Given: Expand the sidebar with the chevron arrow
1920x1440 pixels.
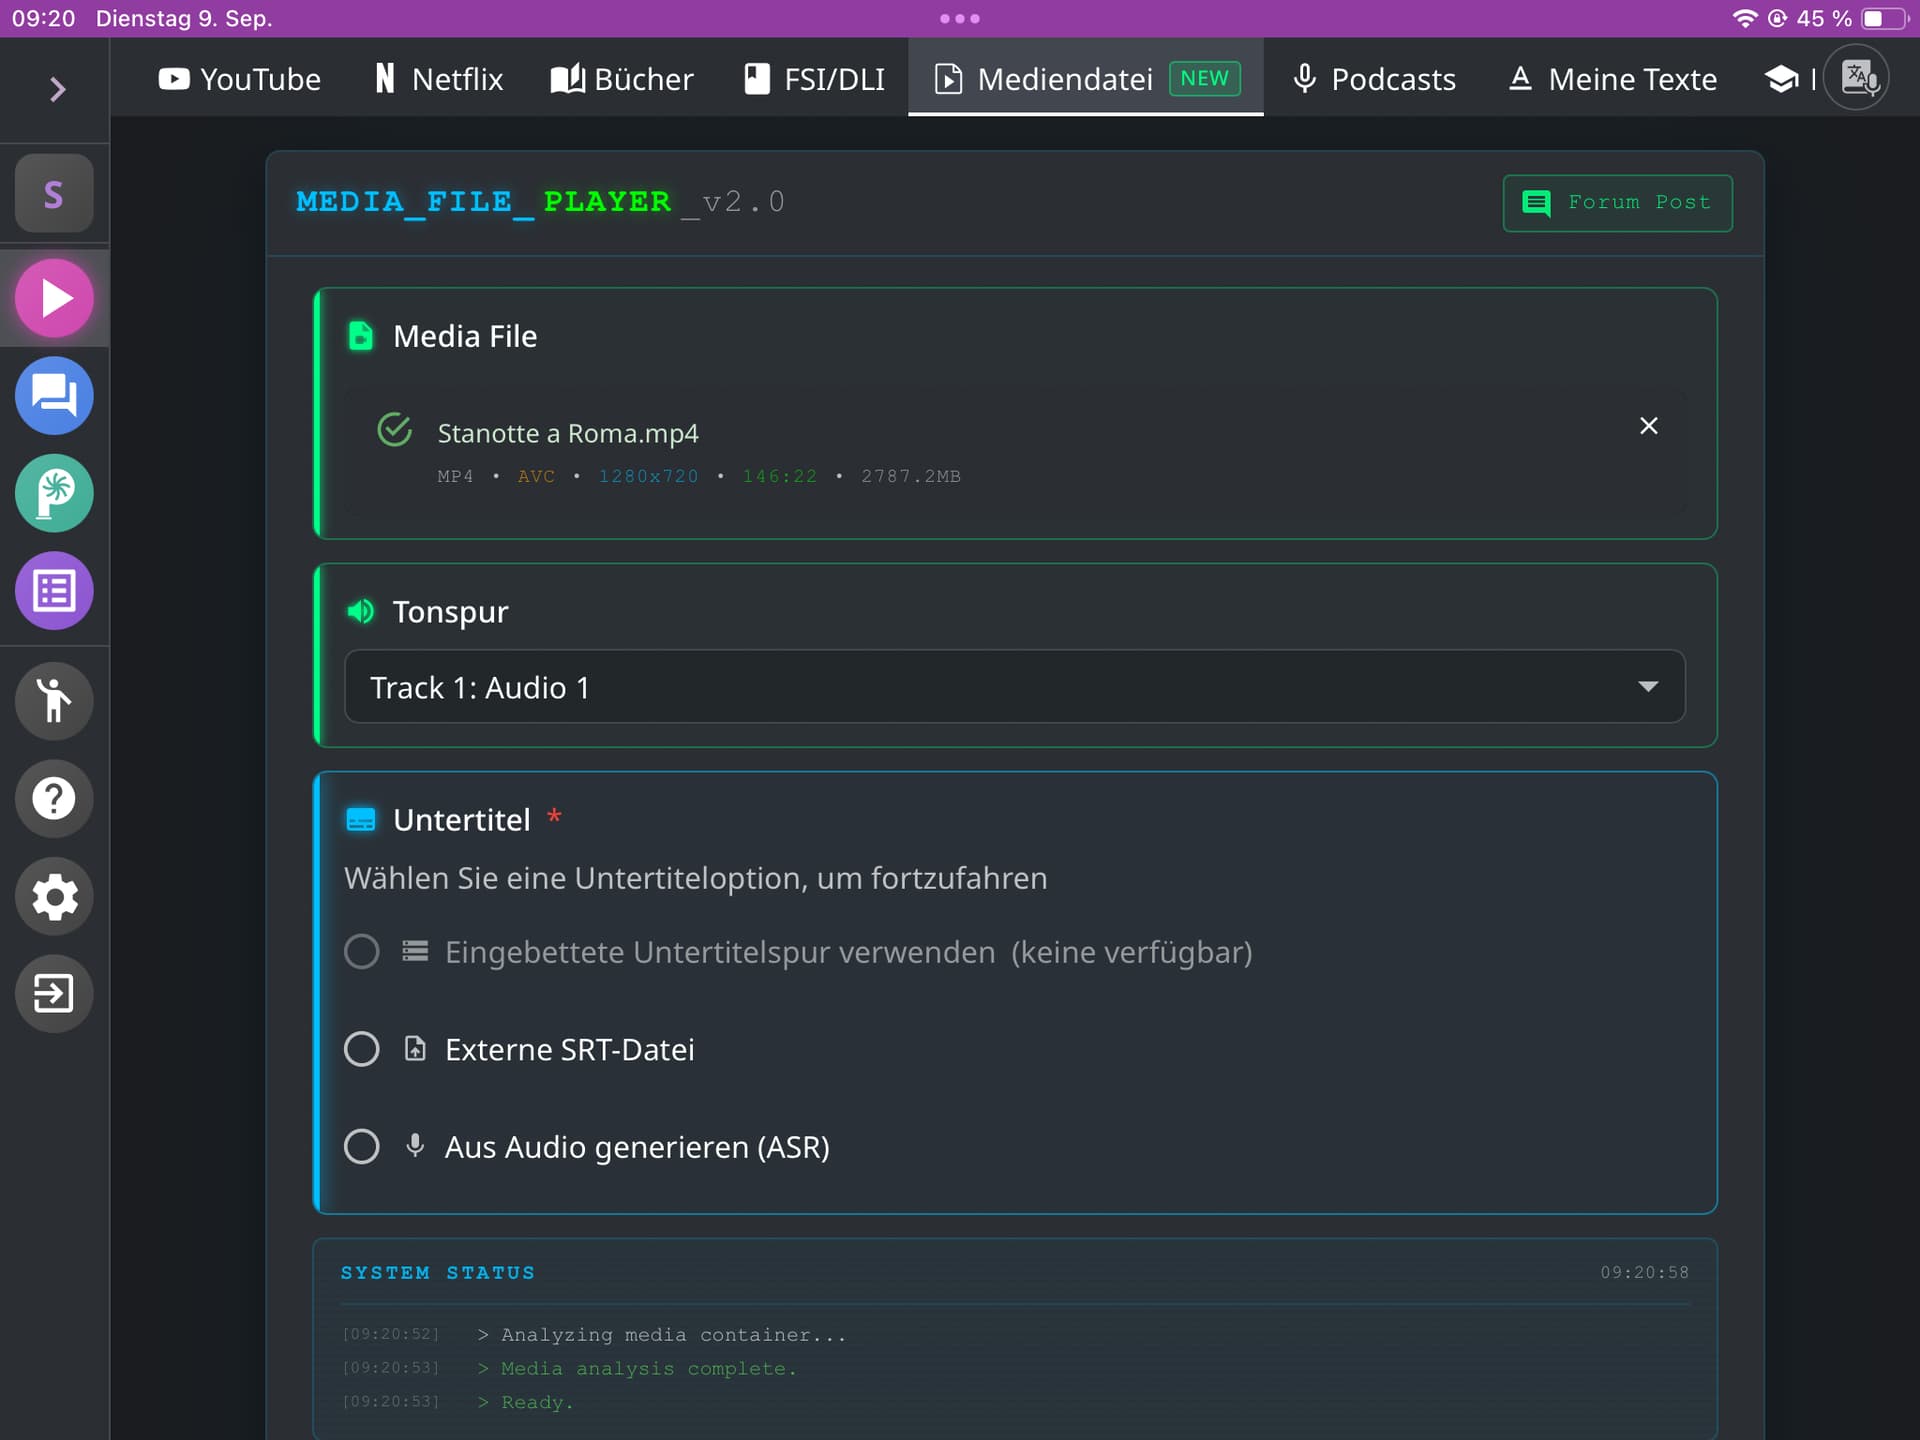Looking at the screenshot, I should coord(57,89).
